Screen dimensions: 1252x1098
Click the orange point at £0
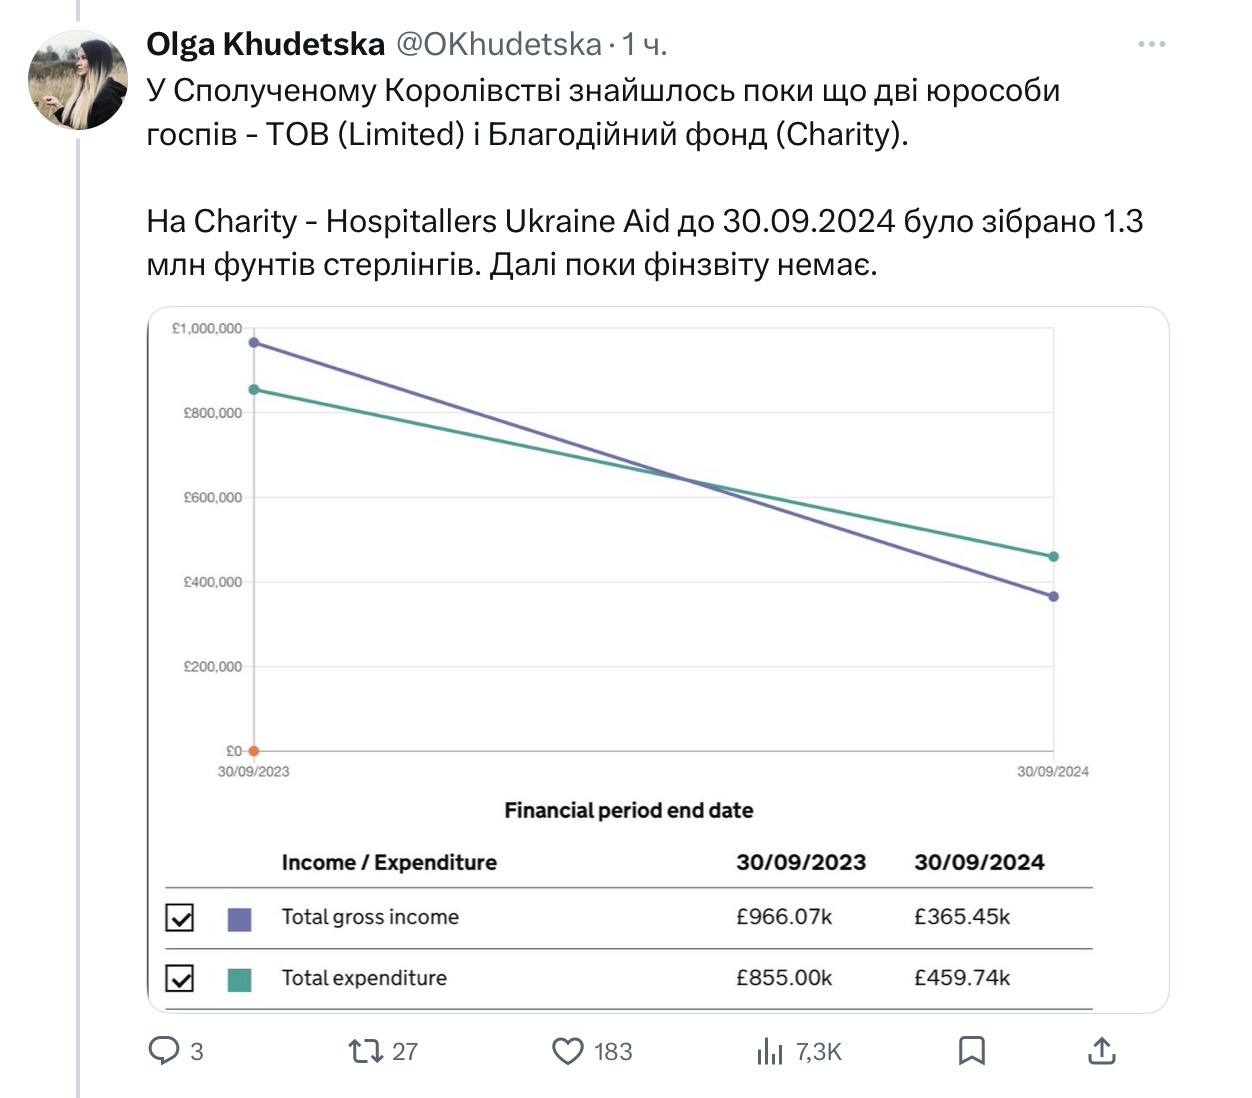tap(254, 751)
